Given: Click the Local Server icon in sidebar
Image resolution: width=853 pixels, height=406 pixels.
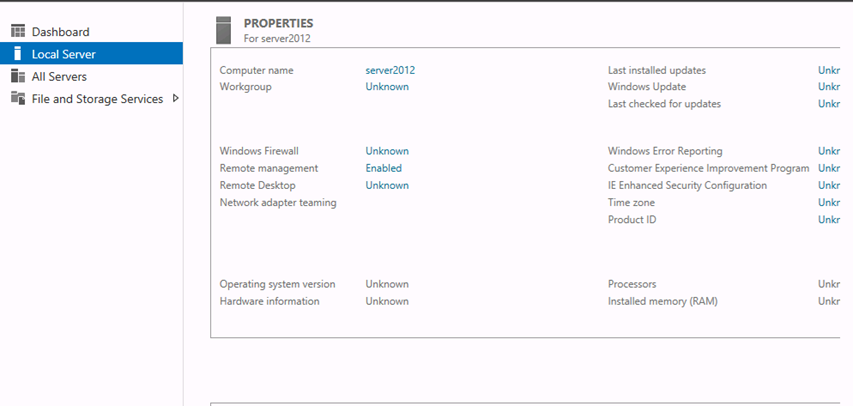Looking at the screenshot, I should point(18,54).
